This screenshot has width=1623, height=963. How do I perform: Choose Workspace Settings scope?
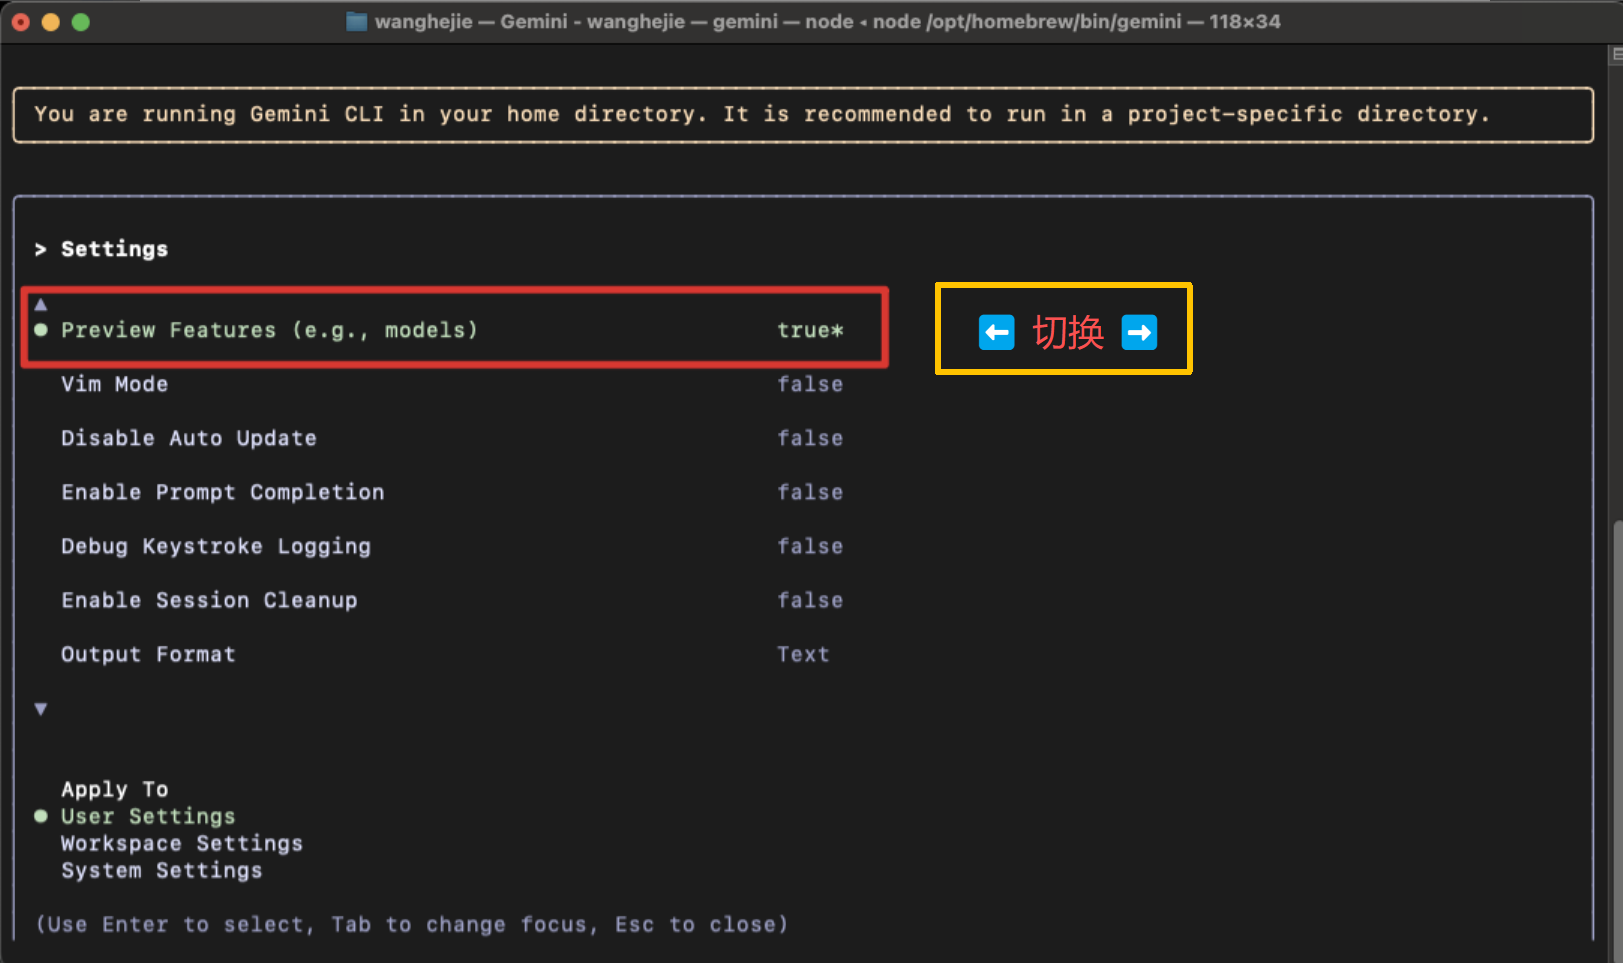pos(182,843)
